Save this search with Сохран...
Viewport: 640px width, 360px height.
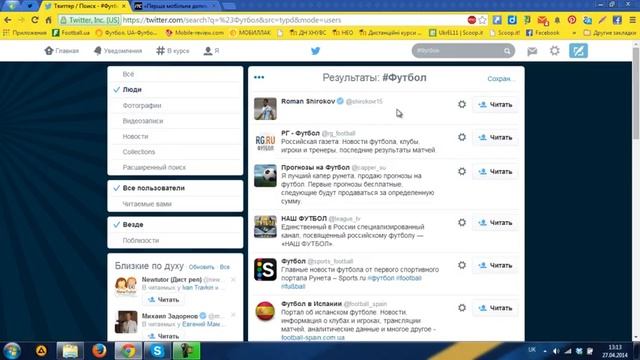click(x=500, y=78)
